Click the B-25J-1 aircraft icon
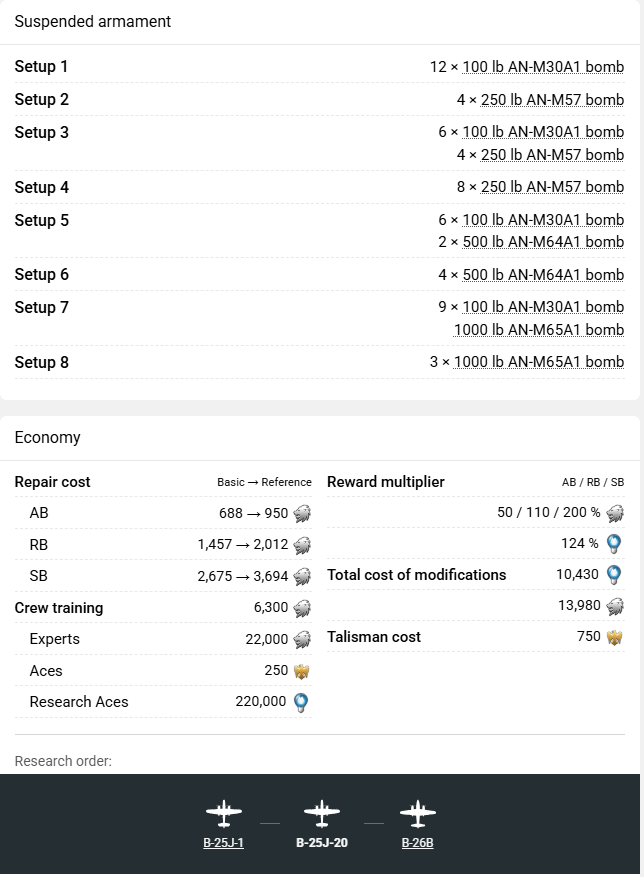The image size is (644, 877). [x=224, y=813]
